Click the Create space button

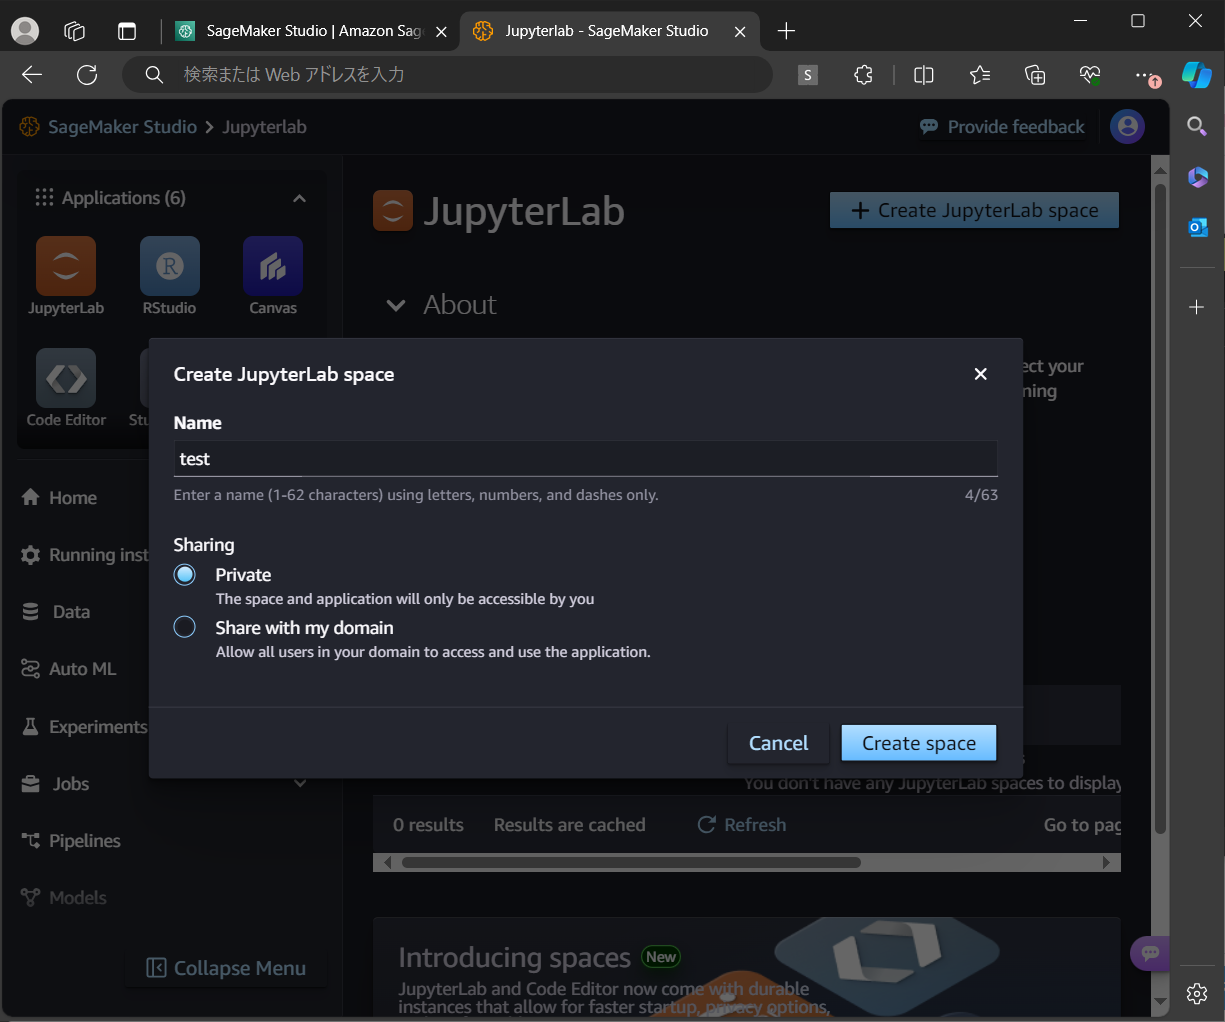(x=919, y=743)
